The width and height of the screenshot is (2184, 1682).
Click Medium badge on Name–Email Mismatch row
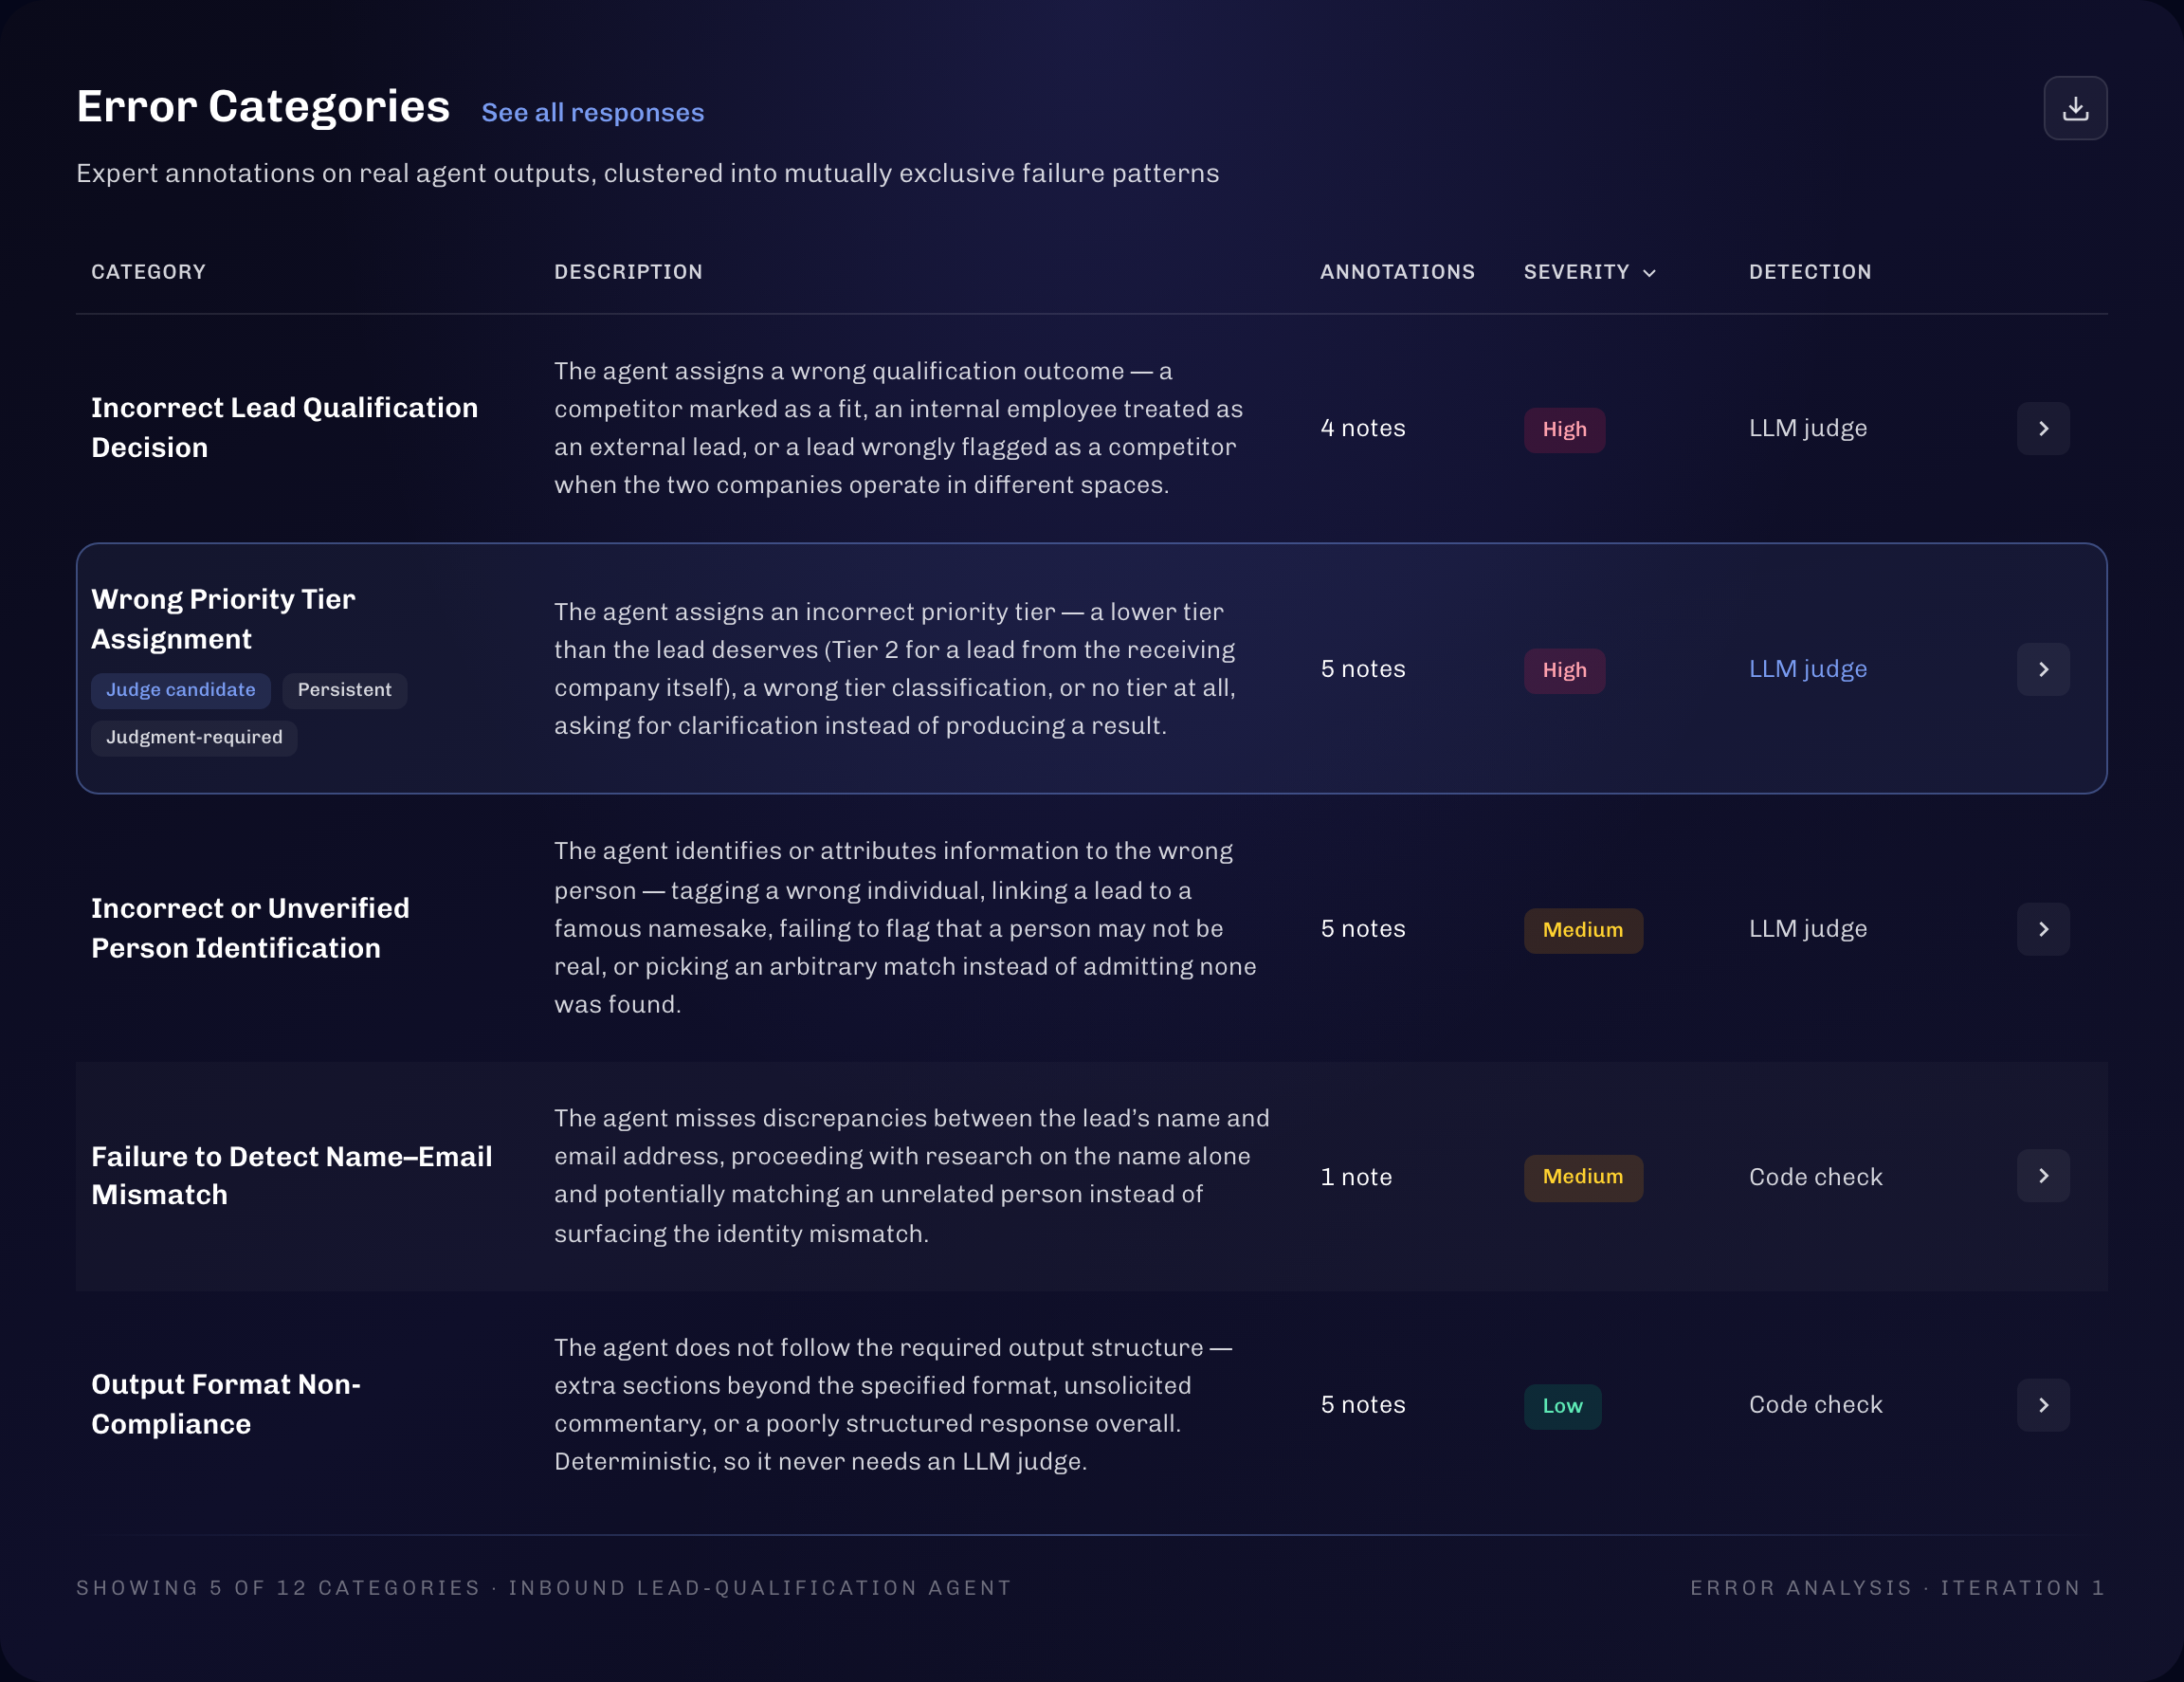point(1583,1177)
